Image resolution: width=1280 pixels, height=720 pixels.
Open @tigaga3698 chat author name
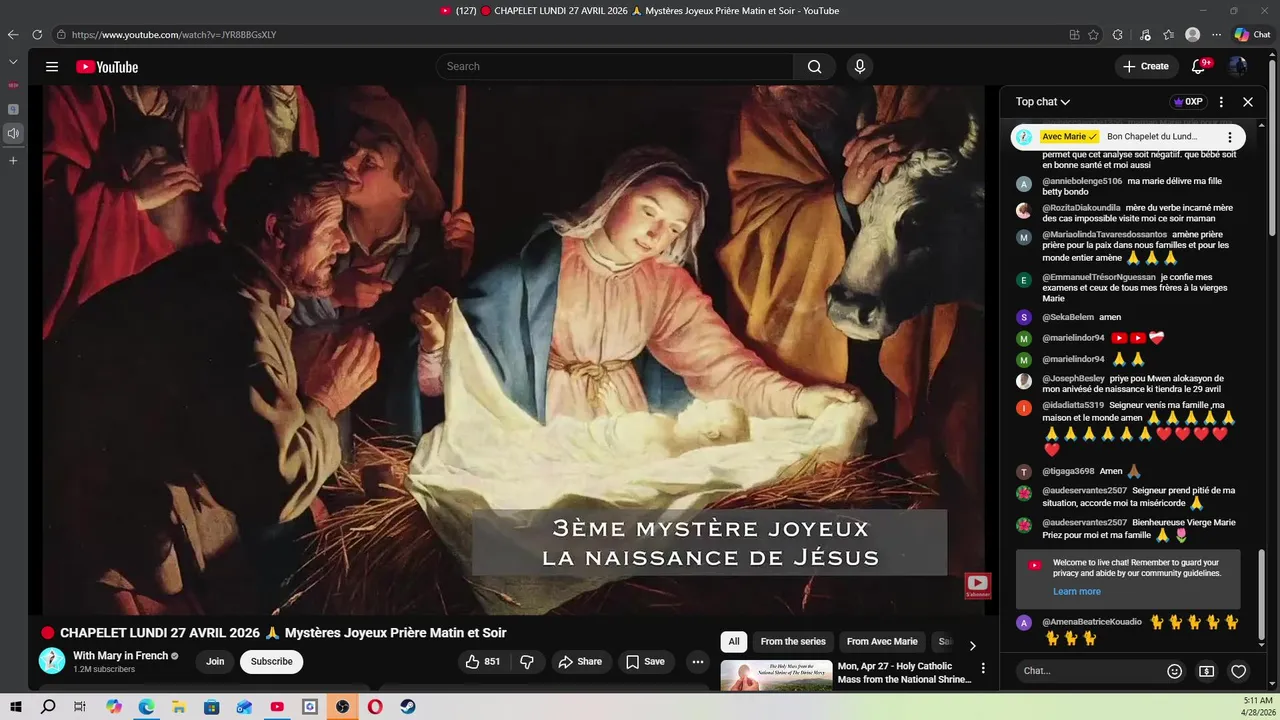click(x=1068, y=471)
